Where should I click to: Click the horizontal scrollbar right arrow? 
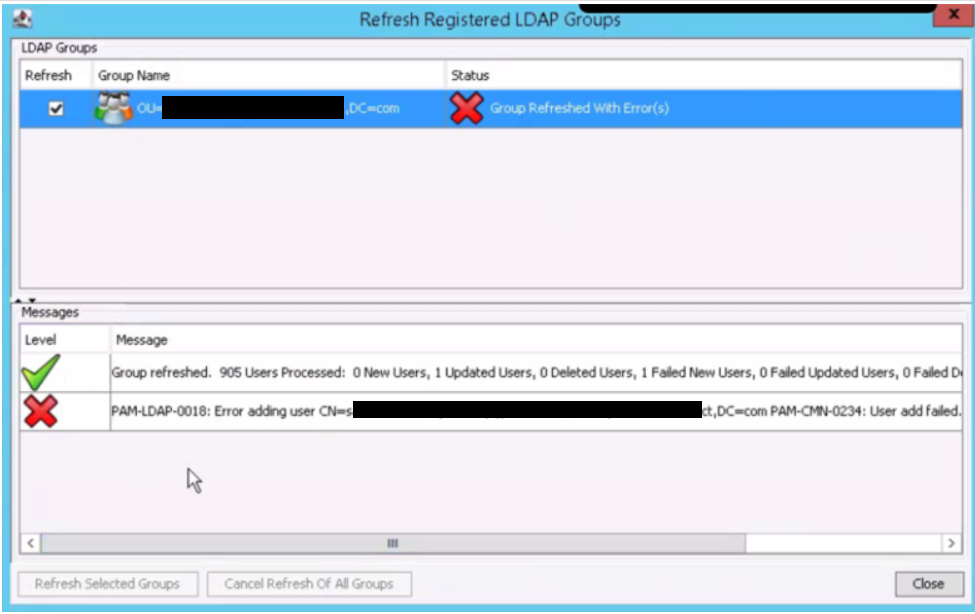coord(951,543)
